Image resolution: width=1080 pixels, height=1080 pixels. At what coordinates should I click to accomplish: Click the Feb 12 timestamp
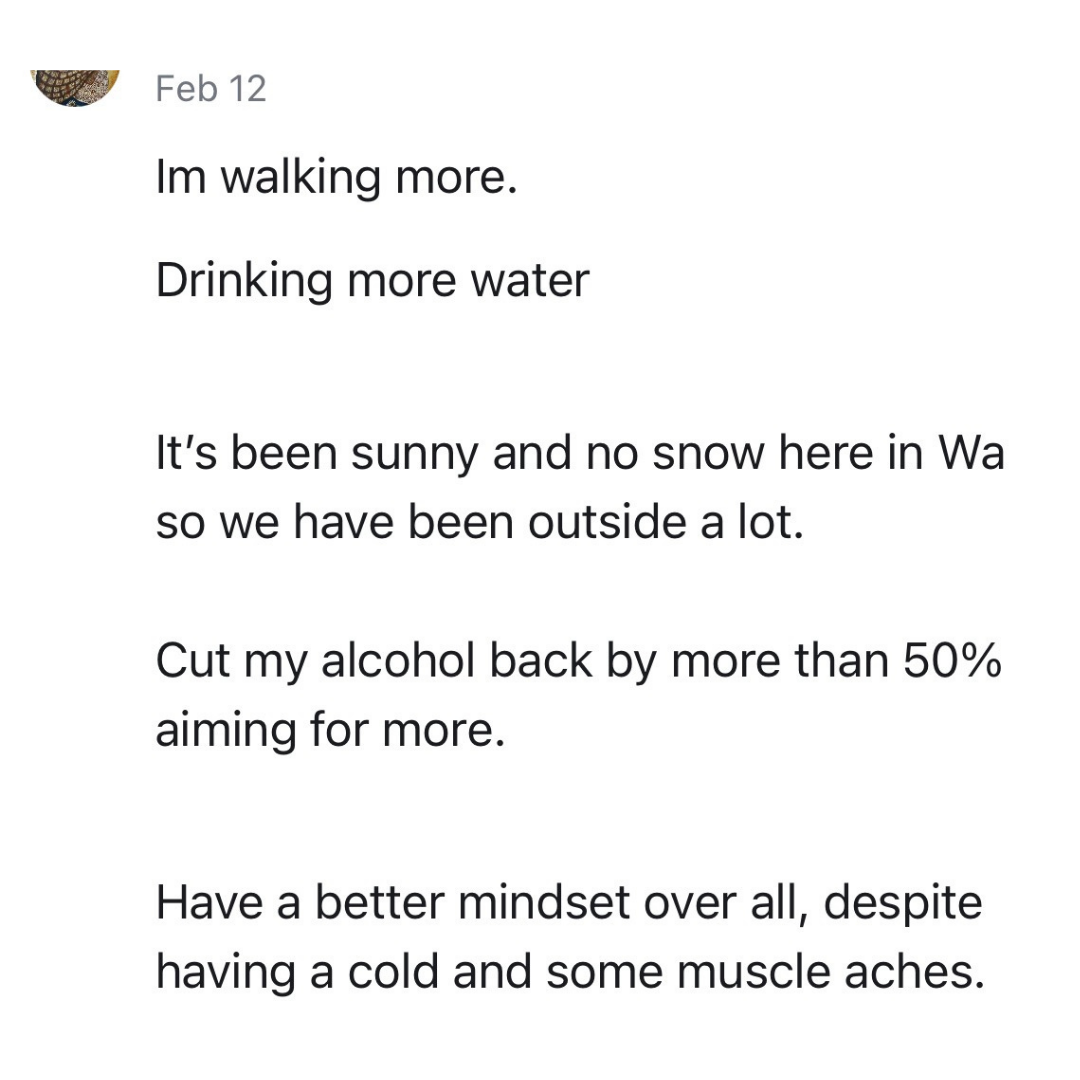click(x=211, y=89)
